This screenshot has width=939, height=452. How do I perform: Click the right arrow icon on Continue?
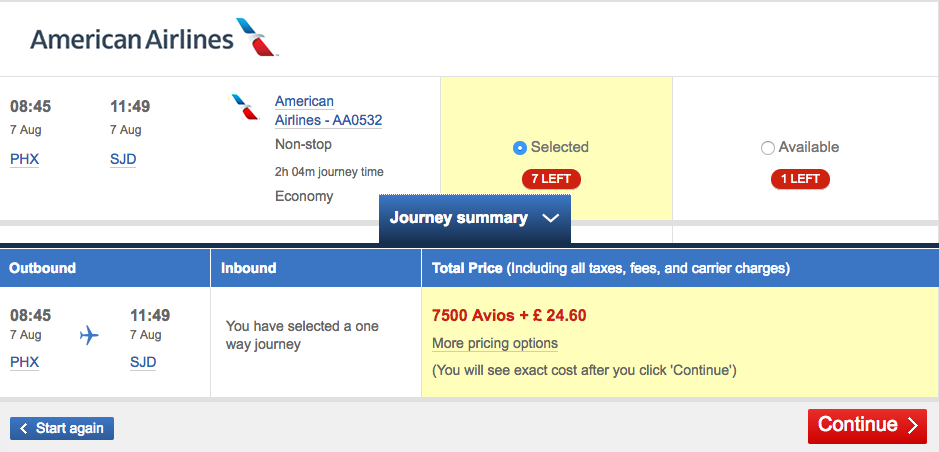point(912,426)
